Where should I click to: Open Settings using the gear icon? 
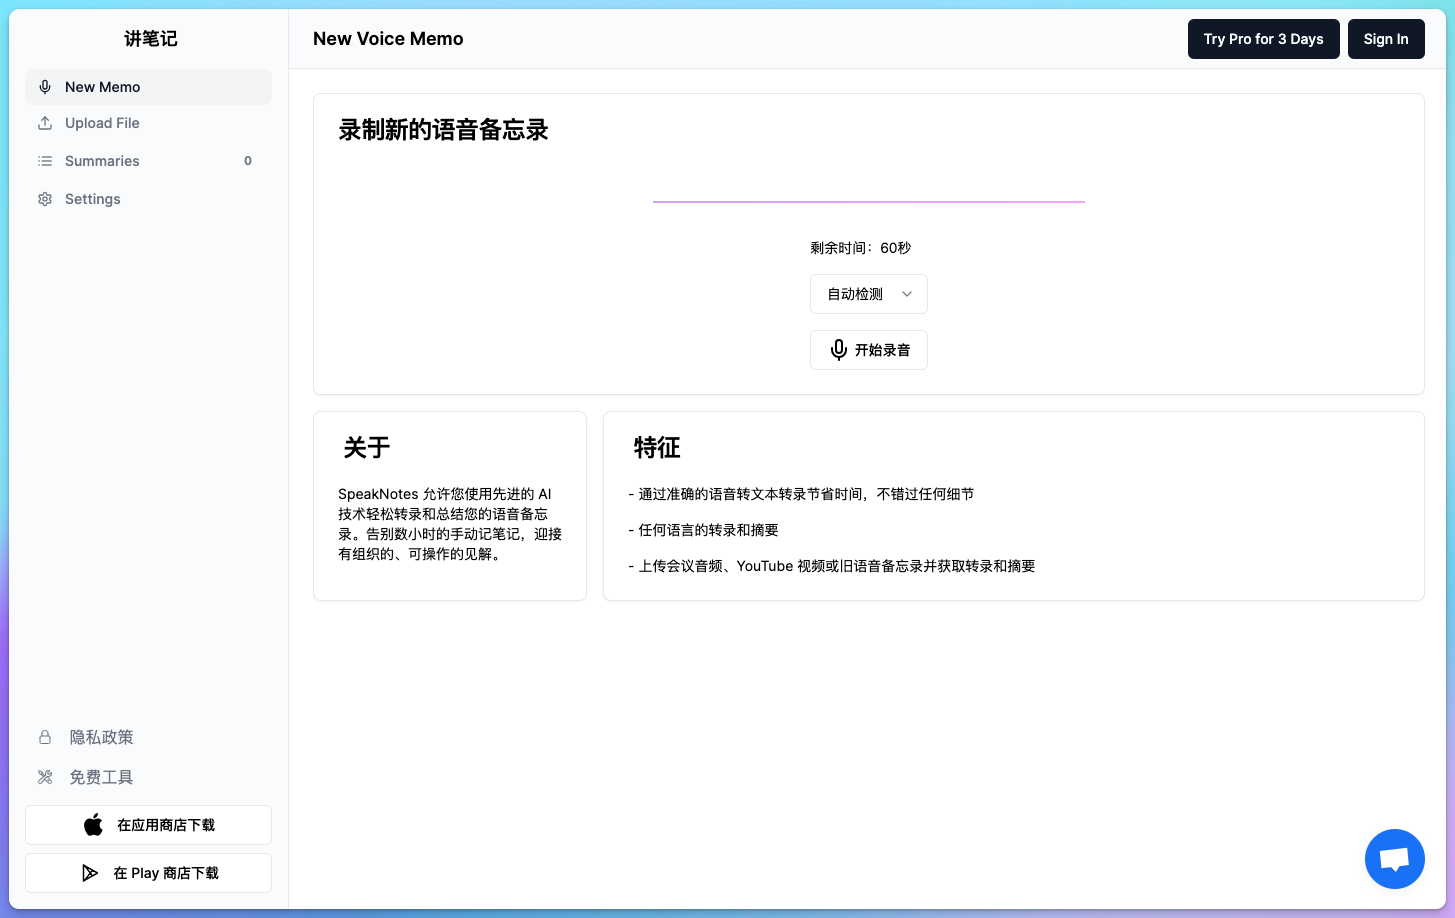pos(44,199)
